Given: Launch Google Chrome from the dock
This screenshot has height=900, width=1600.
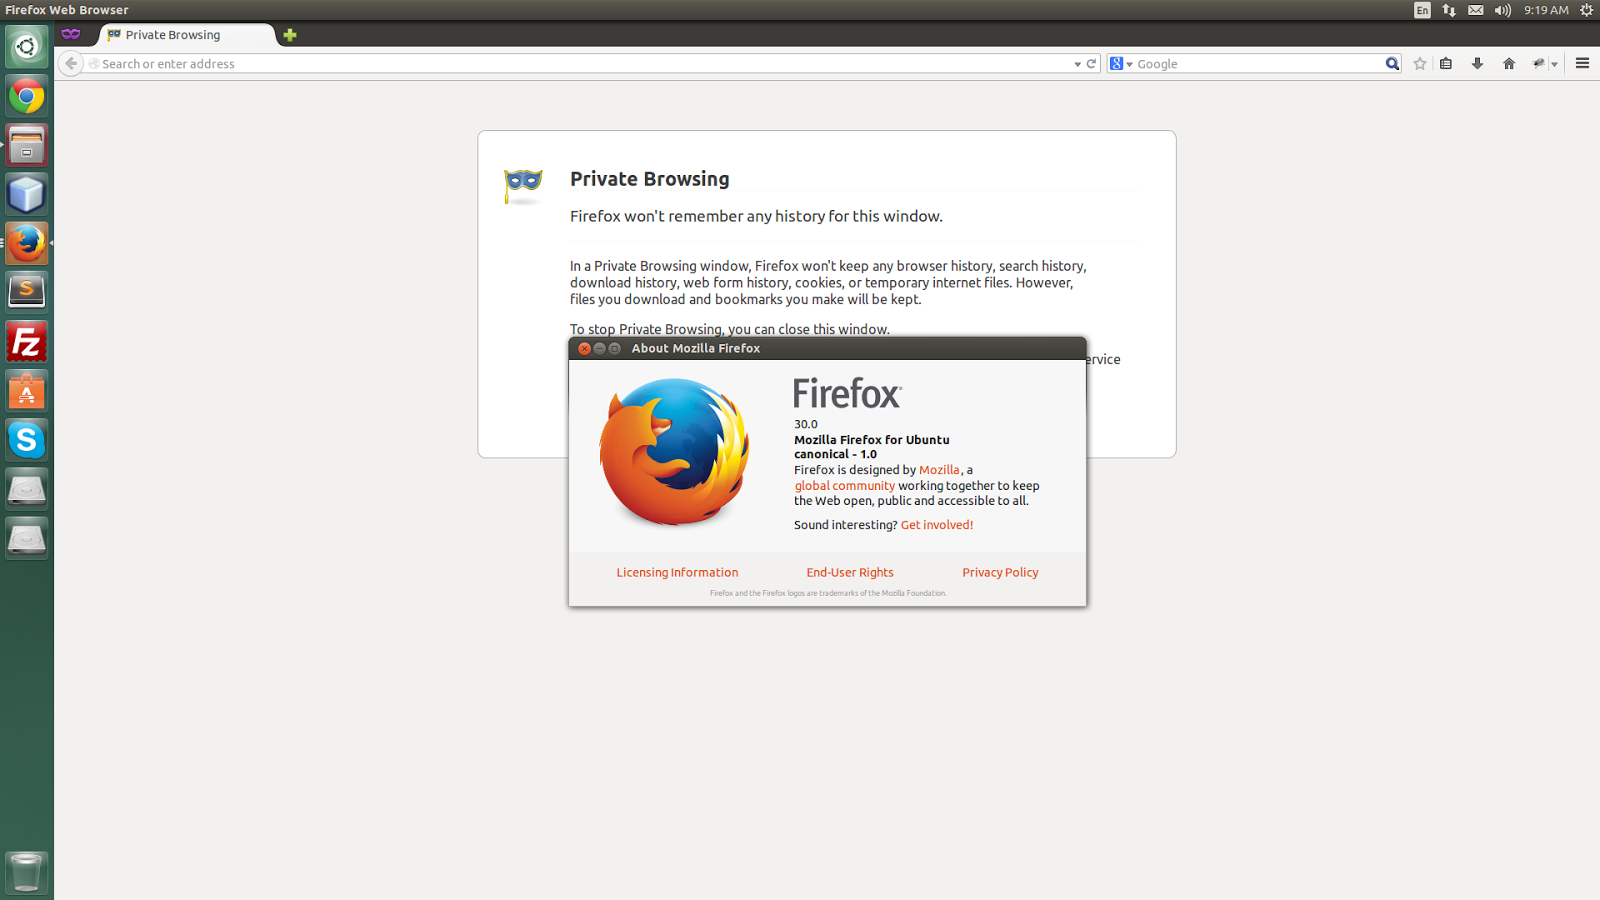Looking at the screenshot, I should [x=26, y=96].
